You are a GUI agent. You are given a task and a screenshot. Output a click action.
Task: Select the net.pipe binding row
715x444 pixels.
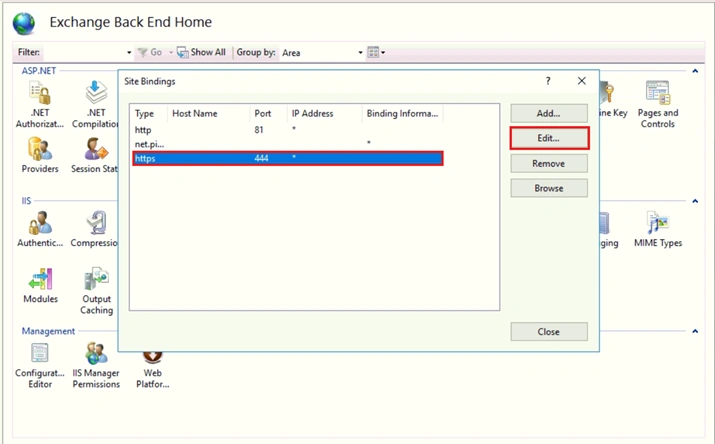(x=287, y=144)
